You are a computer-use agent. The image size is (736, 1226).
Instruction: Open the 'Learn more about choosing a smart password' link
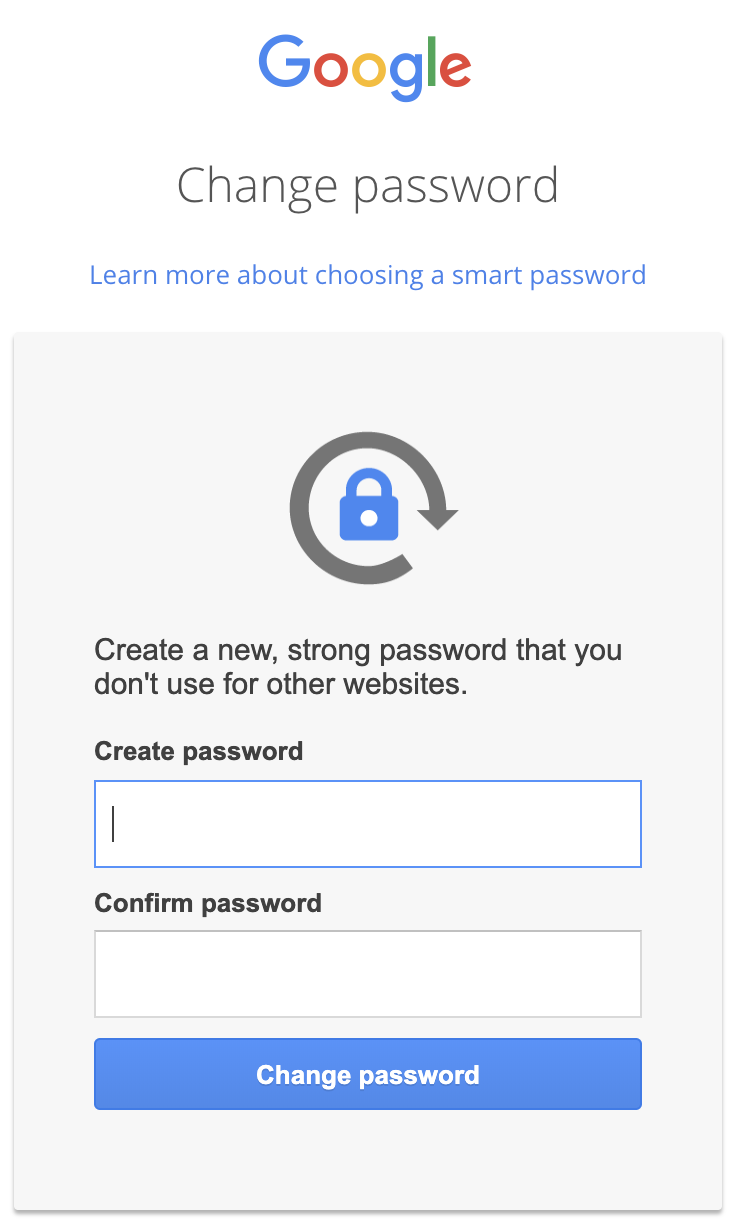point(368,275)
